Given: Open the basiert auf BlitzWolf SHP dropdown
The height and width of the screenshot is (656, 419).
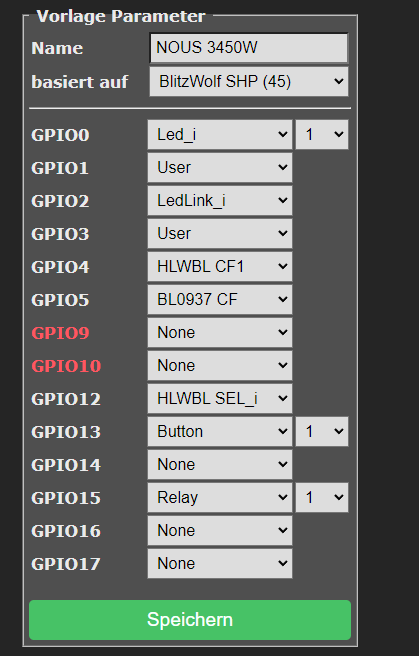Looking at the screenshot, I should point(248,82).
